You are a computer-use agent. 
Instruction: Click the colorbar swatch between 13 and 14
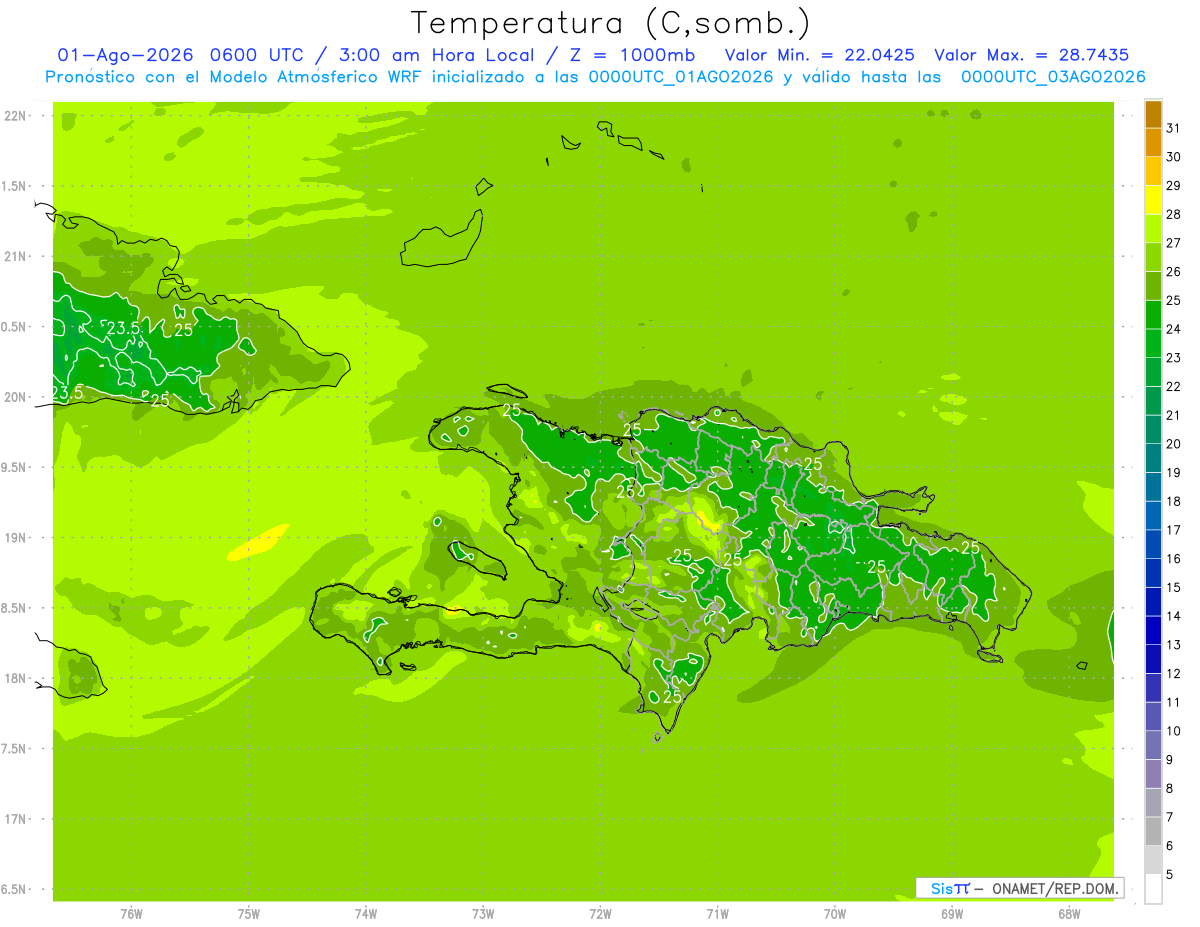click(1153, 630)
